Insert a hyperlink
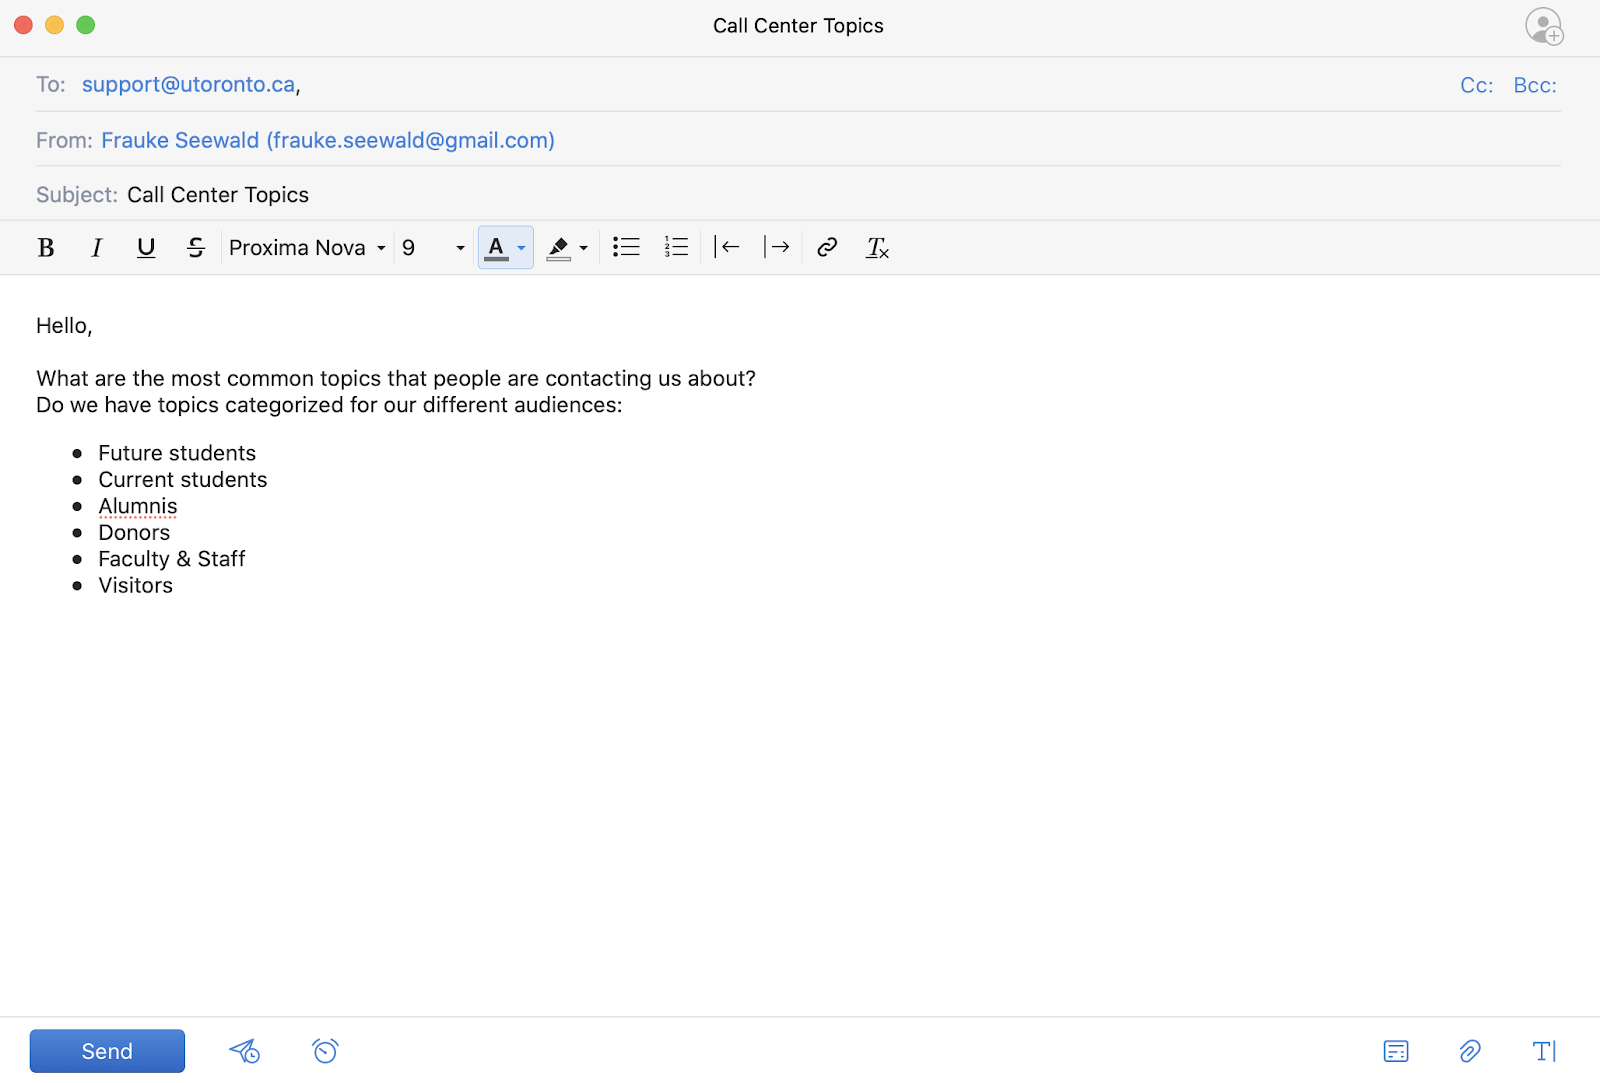The width and height of the screenshot is (1600, 1083). point(827,247)
